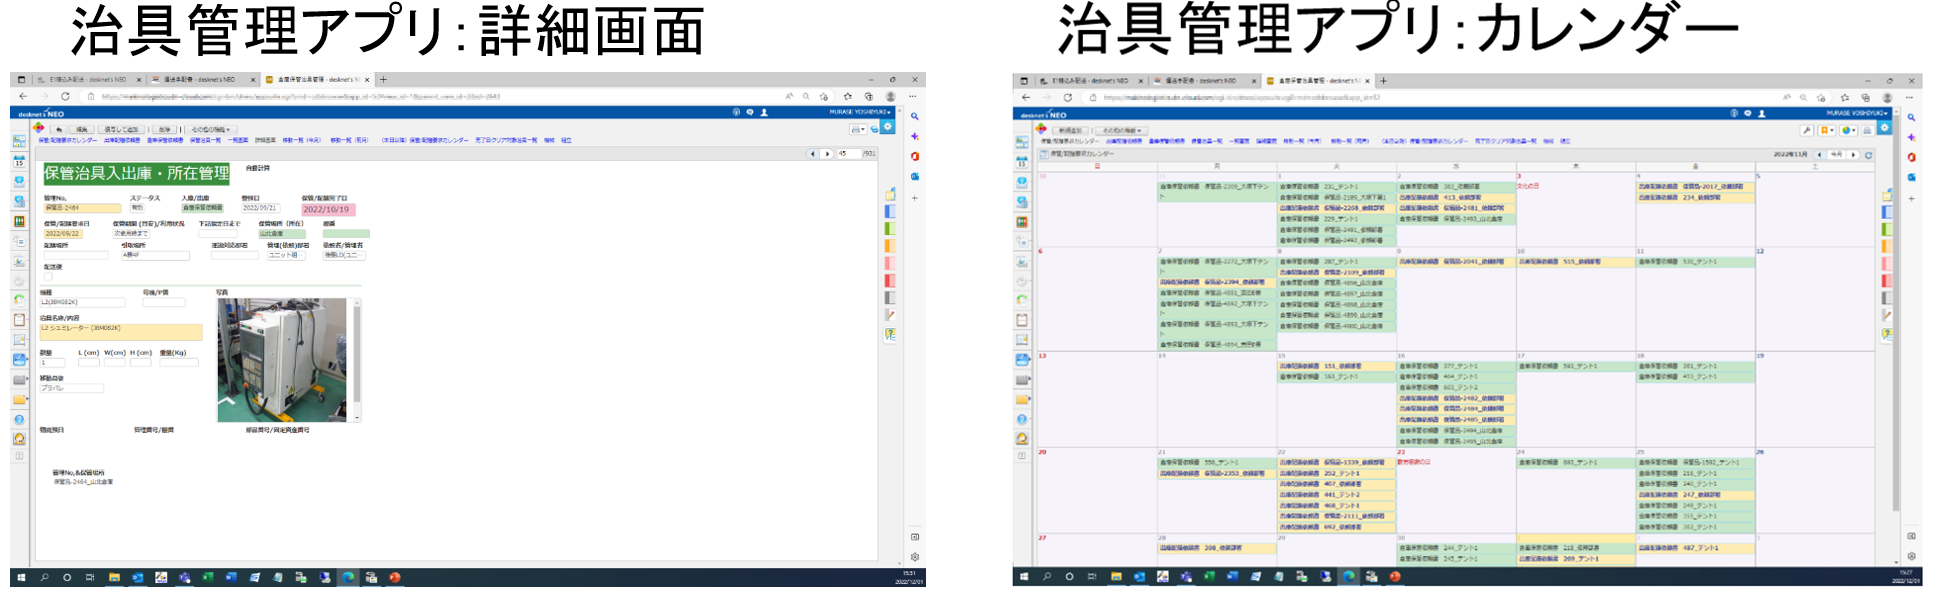
Task: Click the 保管品-2464 management number field
Action: [x=82, y=208]
